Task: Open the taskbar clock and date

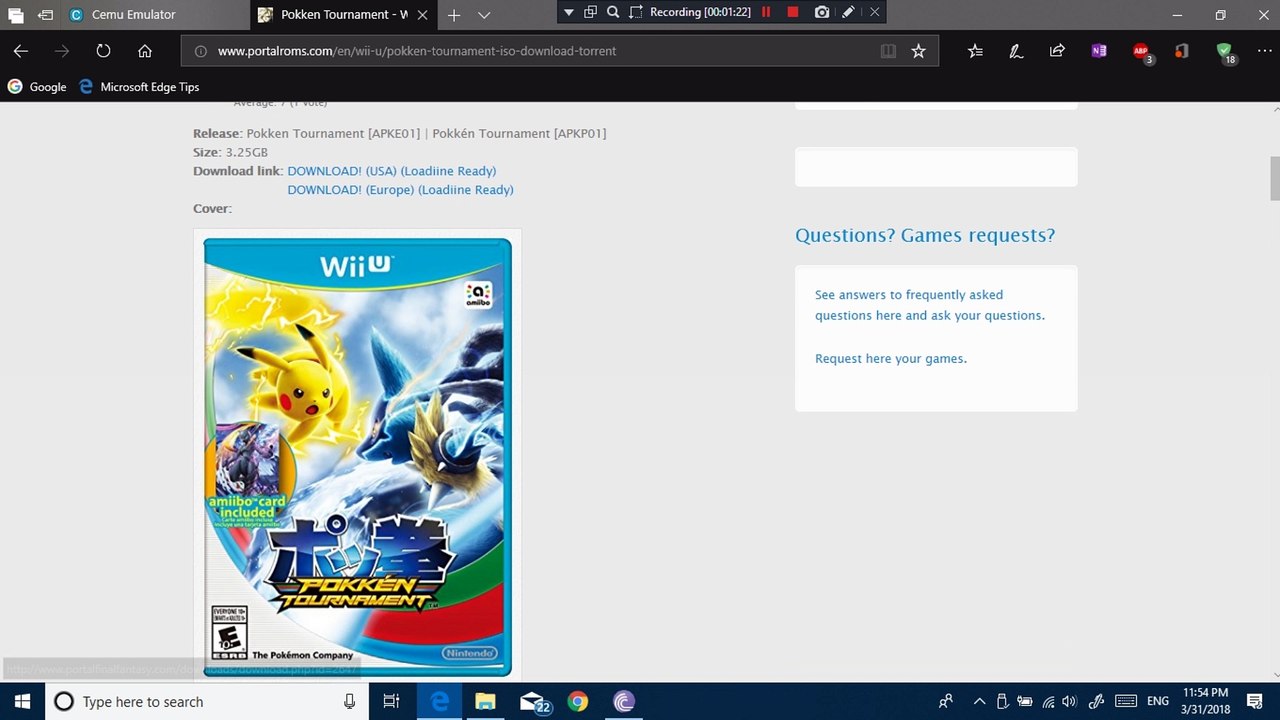Action: click(x=1205, y=702)
